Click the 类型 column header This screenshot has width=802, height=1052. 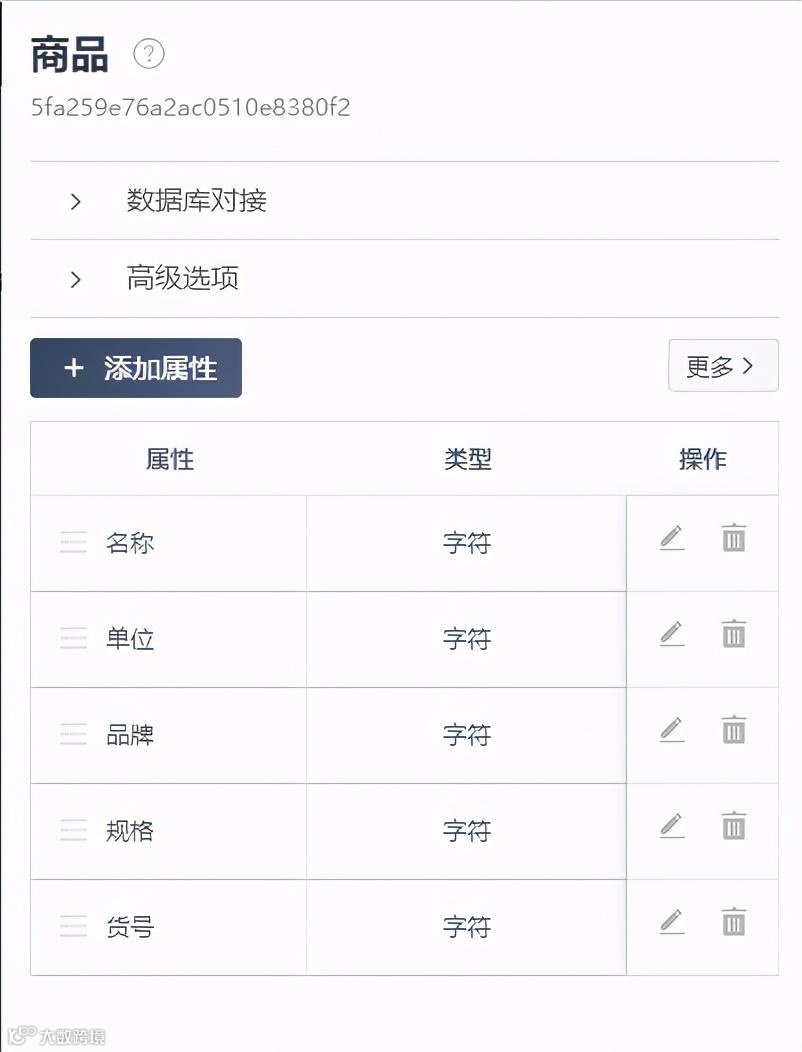point(467,459)
